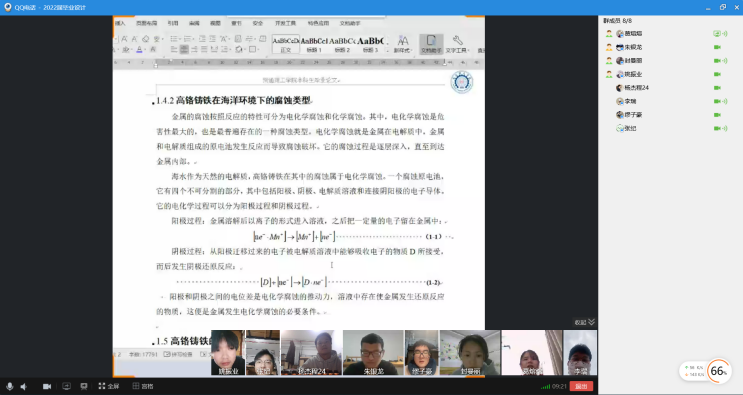Open the word count 字数: 17791 in status bar
The width and height of the screenshot is (743, 395).
pos(143,354)
